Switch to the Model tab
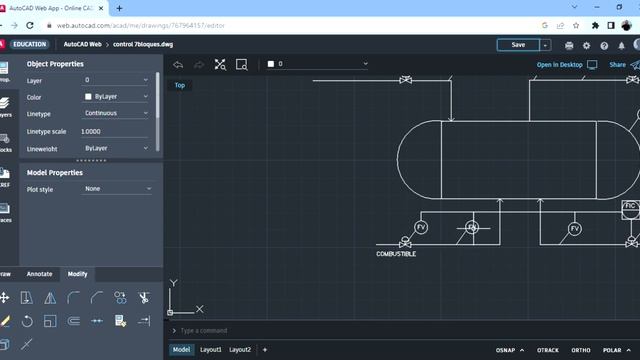Screen dimensions: 640x360 click(181, 350)
